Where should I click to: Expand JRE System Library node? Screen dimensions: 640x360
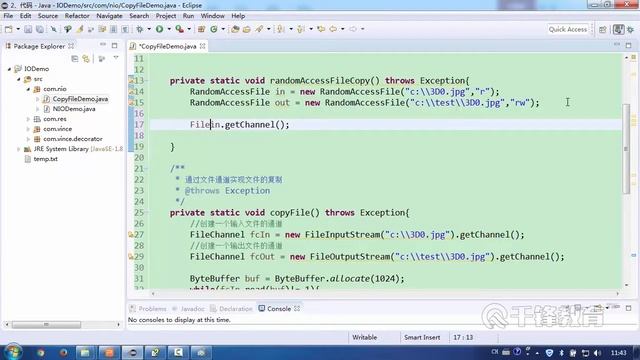(x=18, y=149)
